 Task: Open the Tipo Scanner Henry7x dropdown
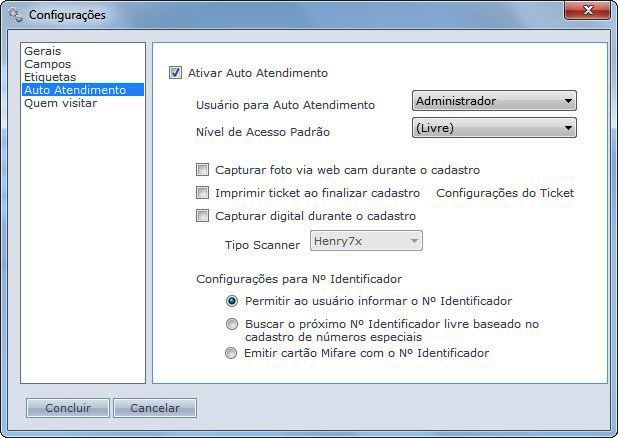tap(365, 241)
